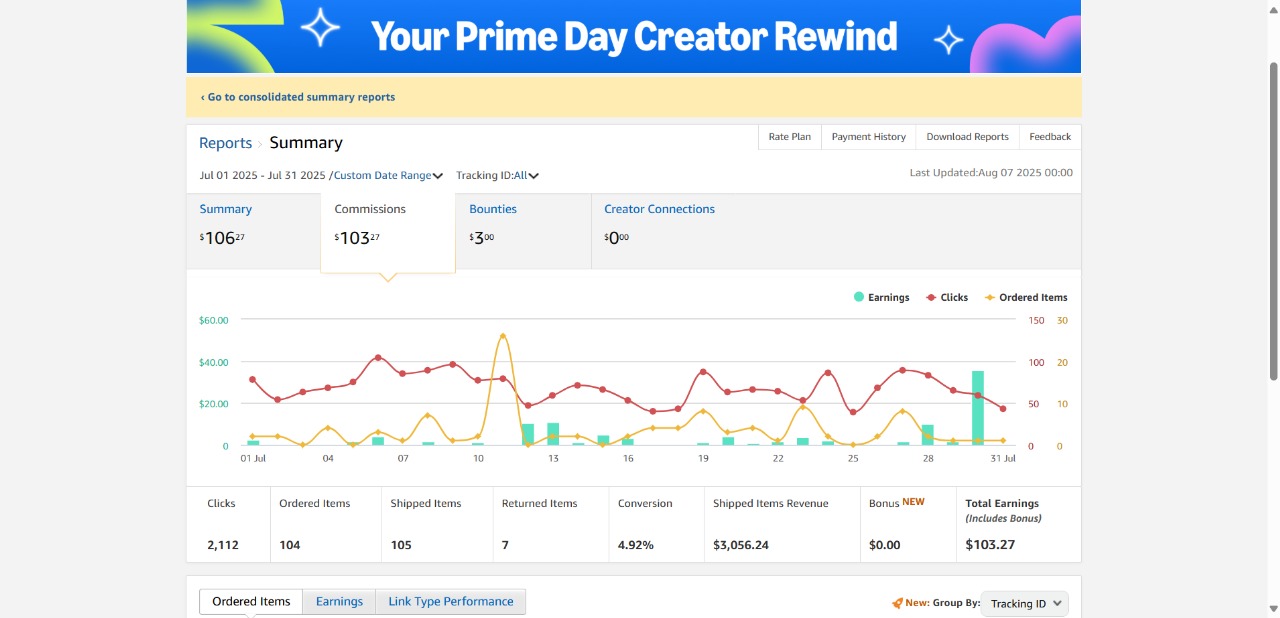Open the Custom Date Range dropdown

(x=388, y=176)
